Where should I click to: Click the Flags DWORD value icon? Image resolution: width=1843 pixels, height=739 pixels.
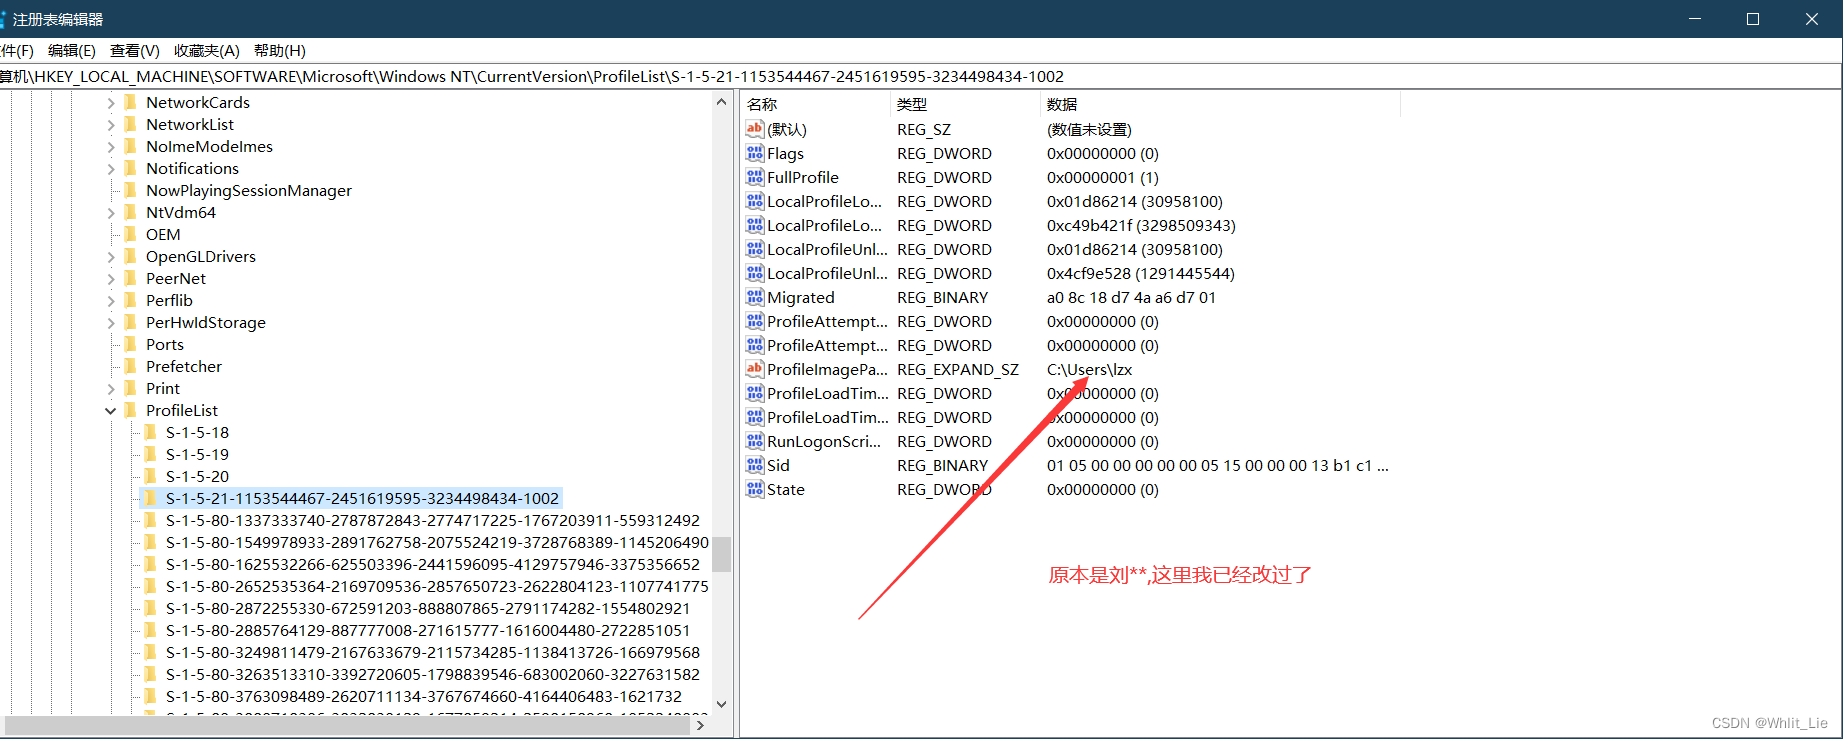tap(755, 153)
